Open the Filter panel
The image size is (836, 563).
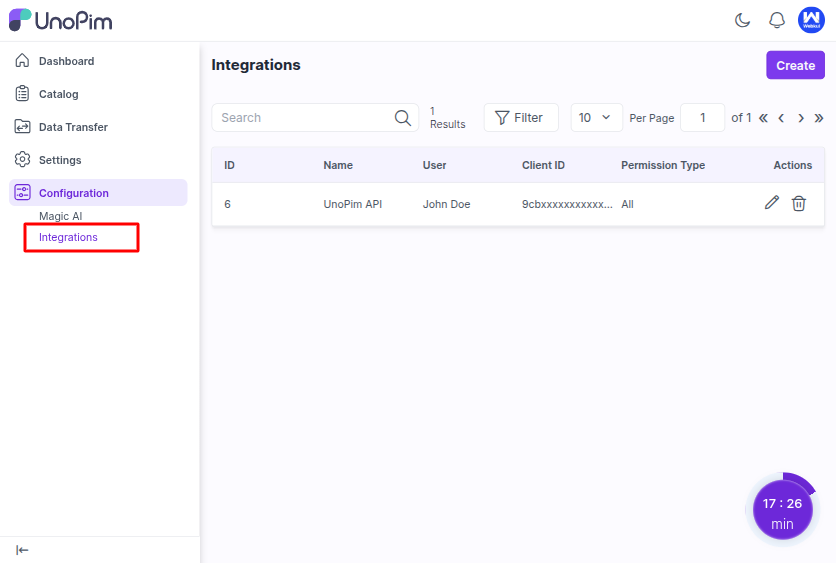[x=520, y=118]
